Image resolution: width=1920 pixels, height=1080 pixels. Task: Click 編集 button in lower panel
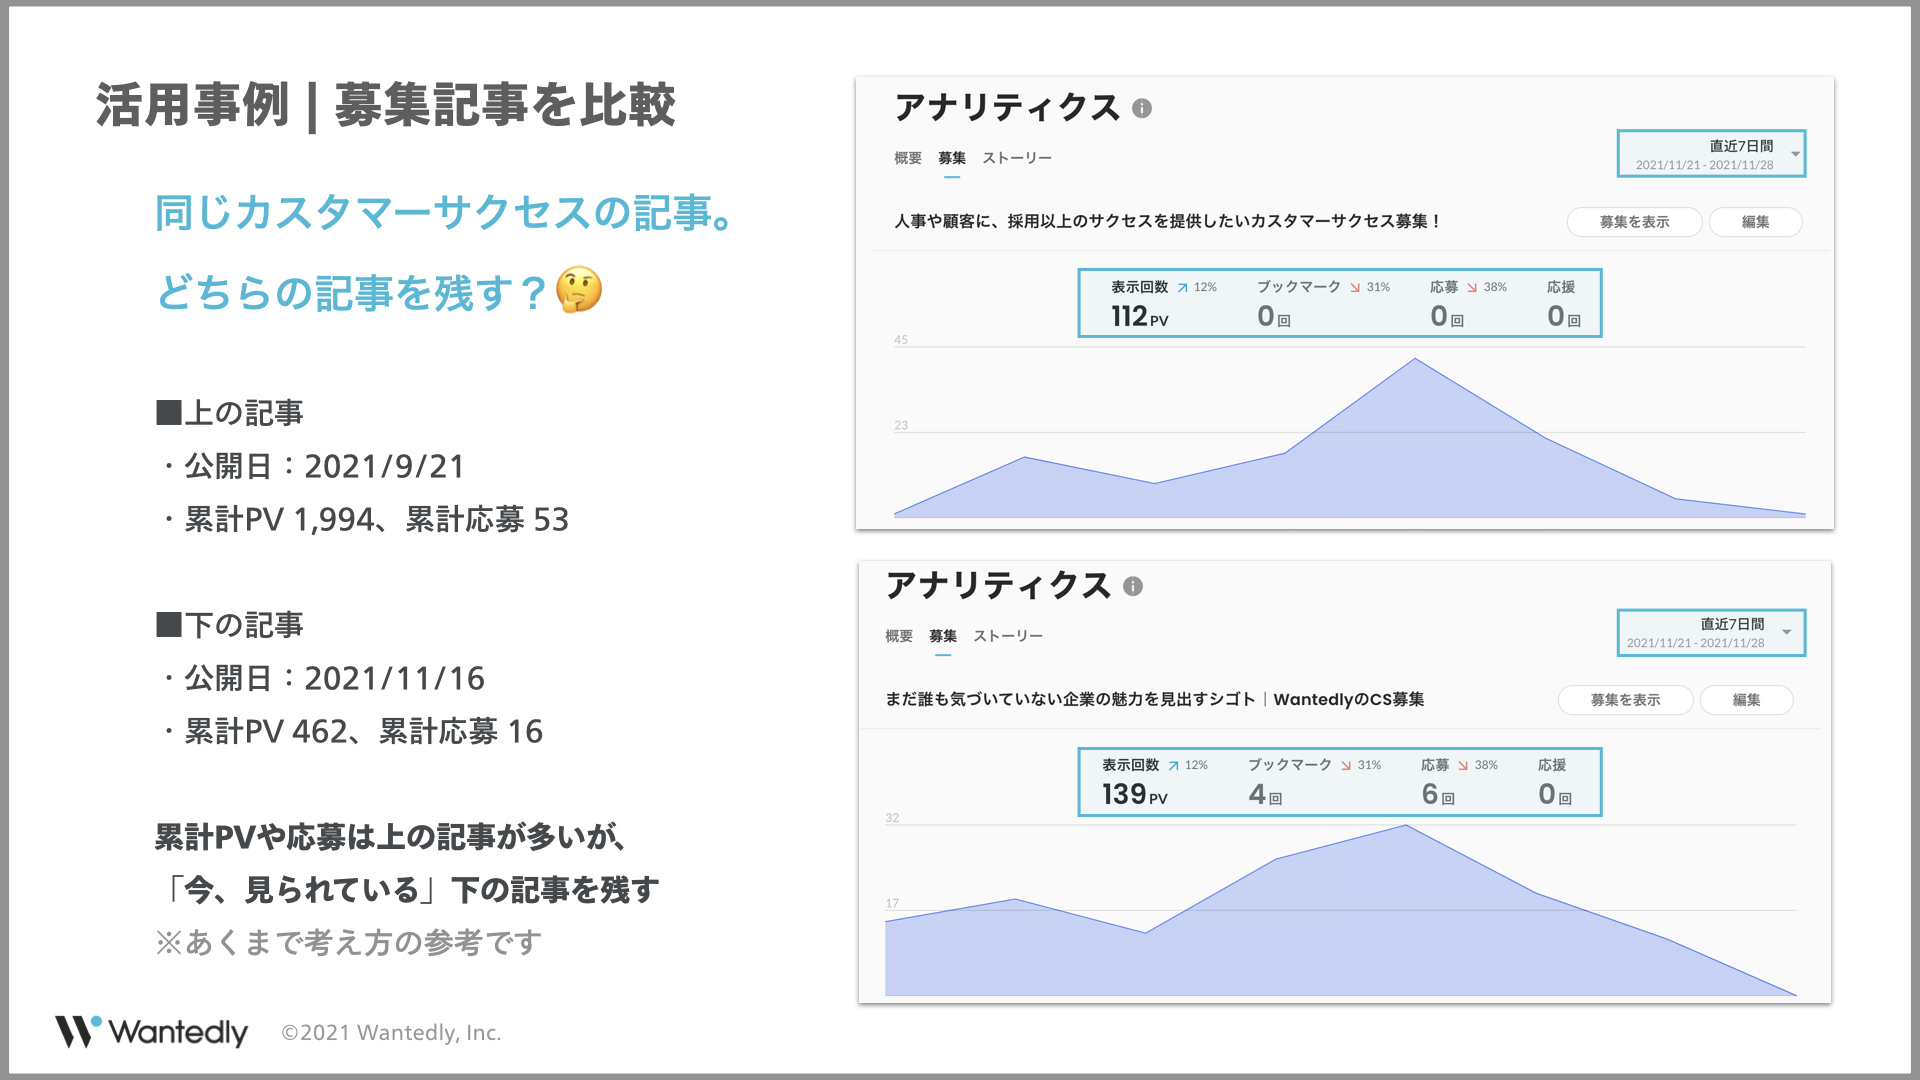tap(1746, 700)
